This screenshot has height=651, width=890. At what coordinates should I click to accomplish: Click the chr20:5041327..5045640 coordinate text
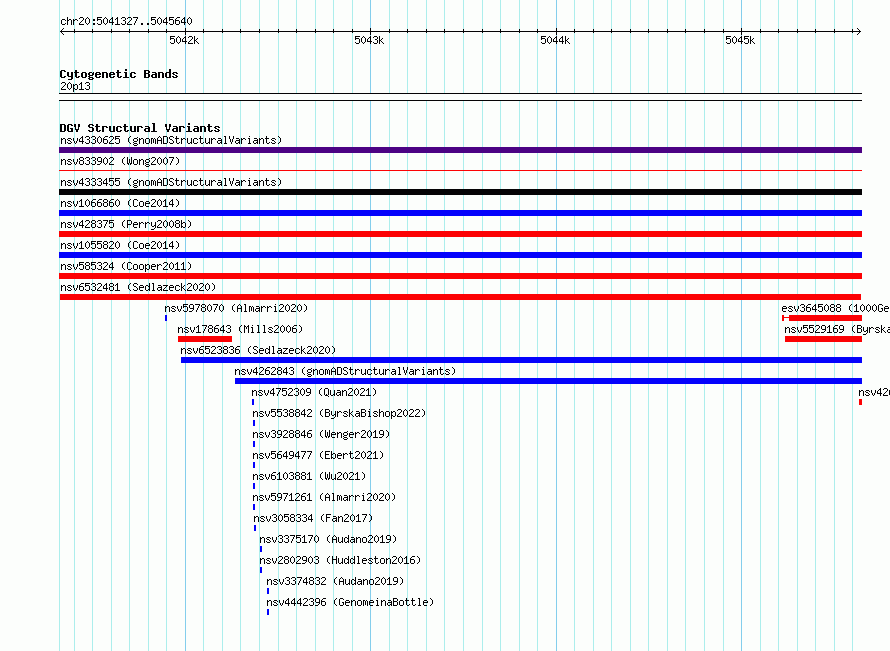point(126,21)
